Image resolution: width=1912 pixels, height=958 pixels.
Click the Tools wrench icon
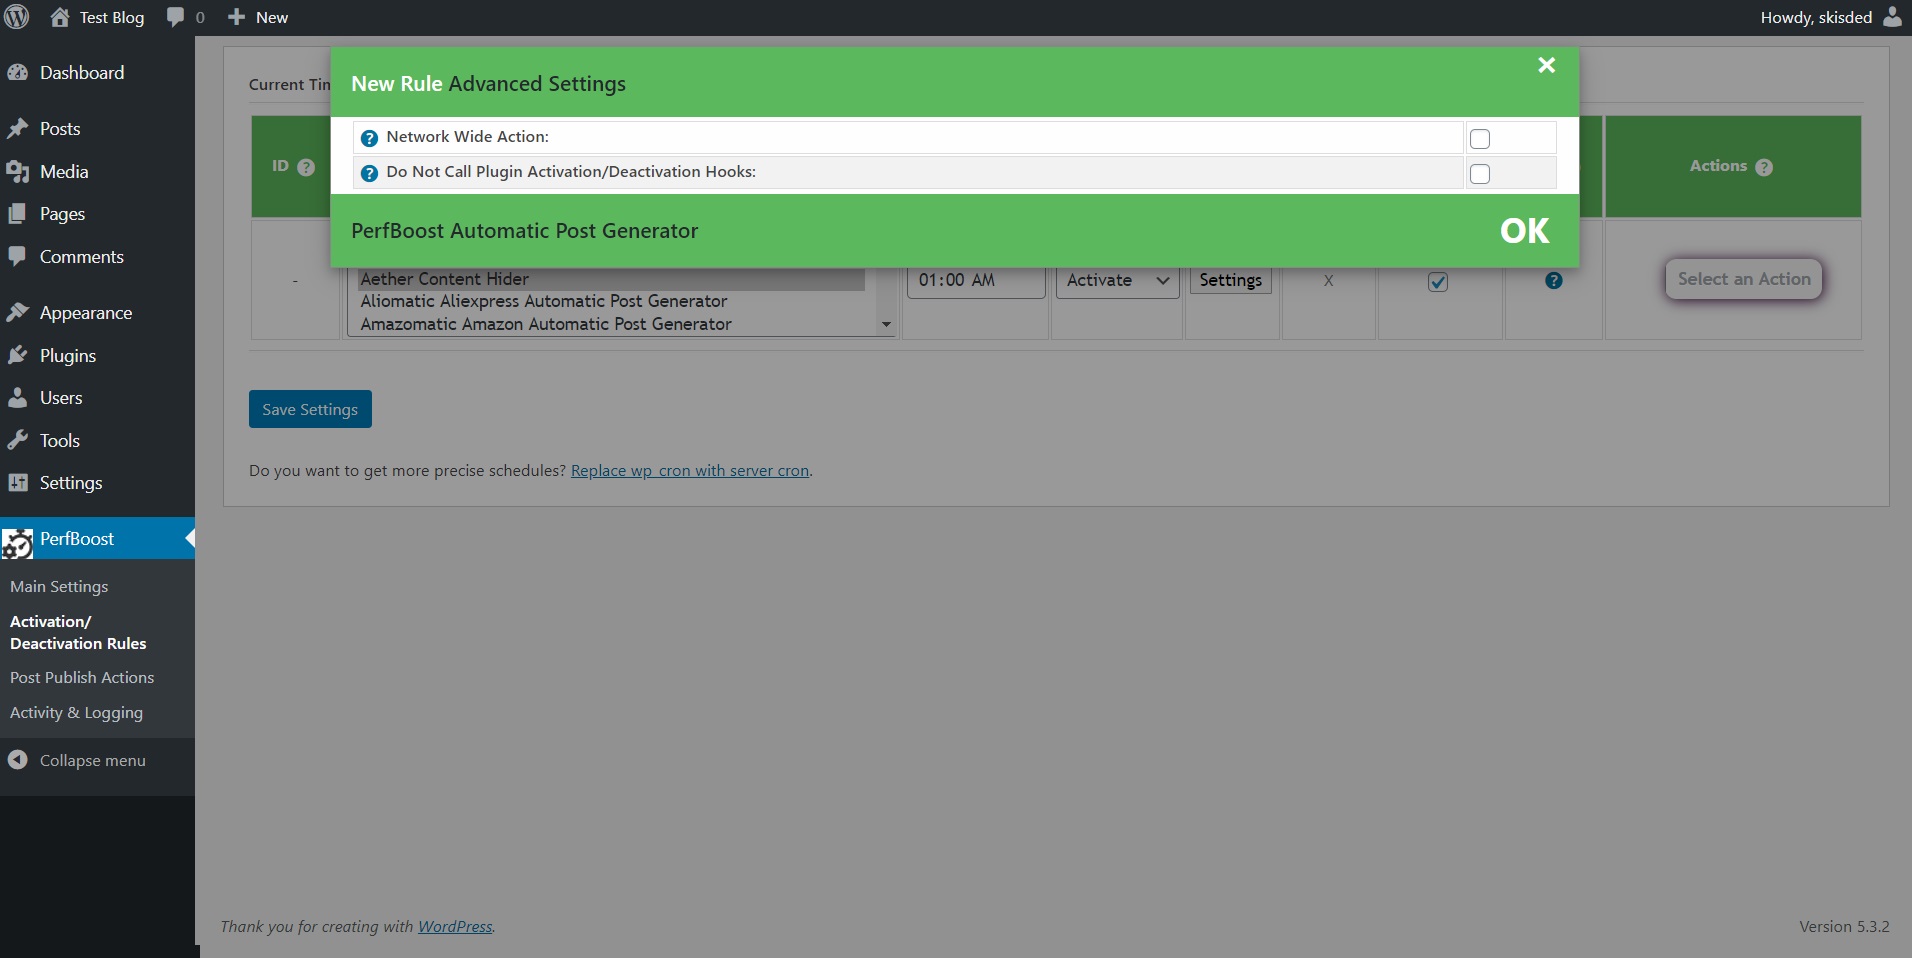[18, 441]
